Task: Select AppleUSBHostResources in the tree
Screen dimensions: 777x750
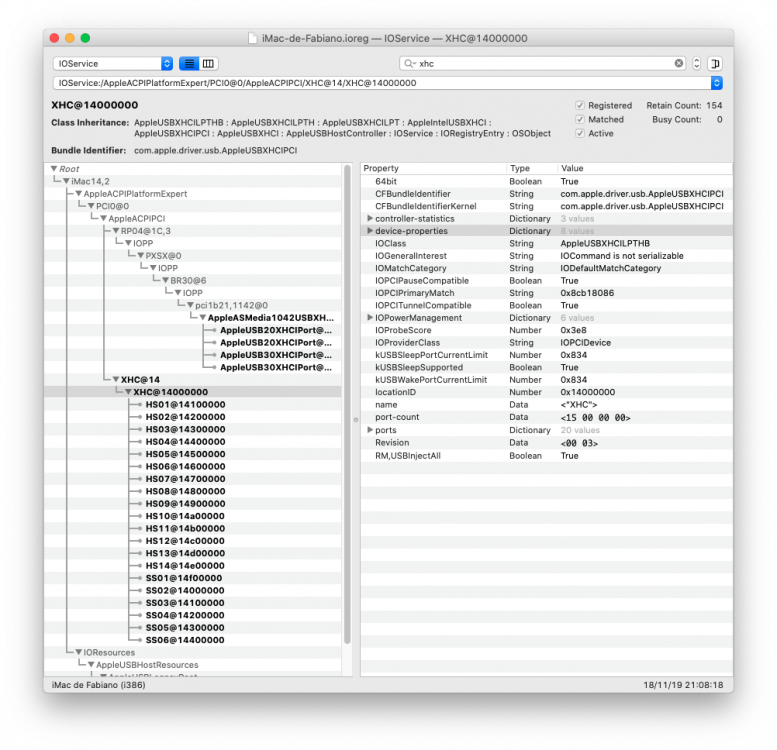Action: [147, 665]
